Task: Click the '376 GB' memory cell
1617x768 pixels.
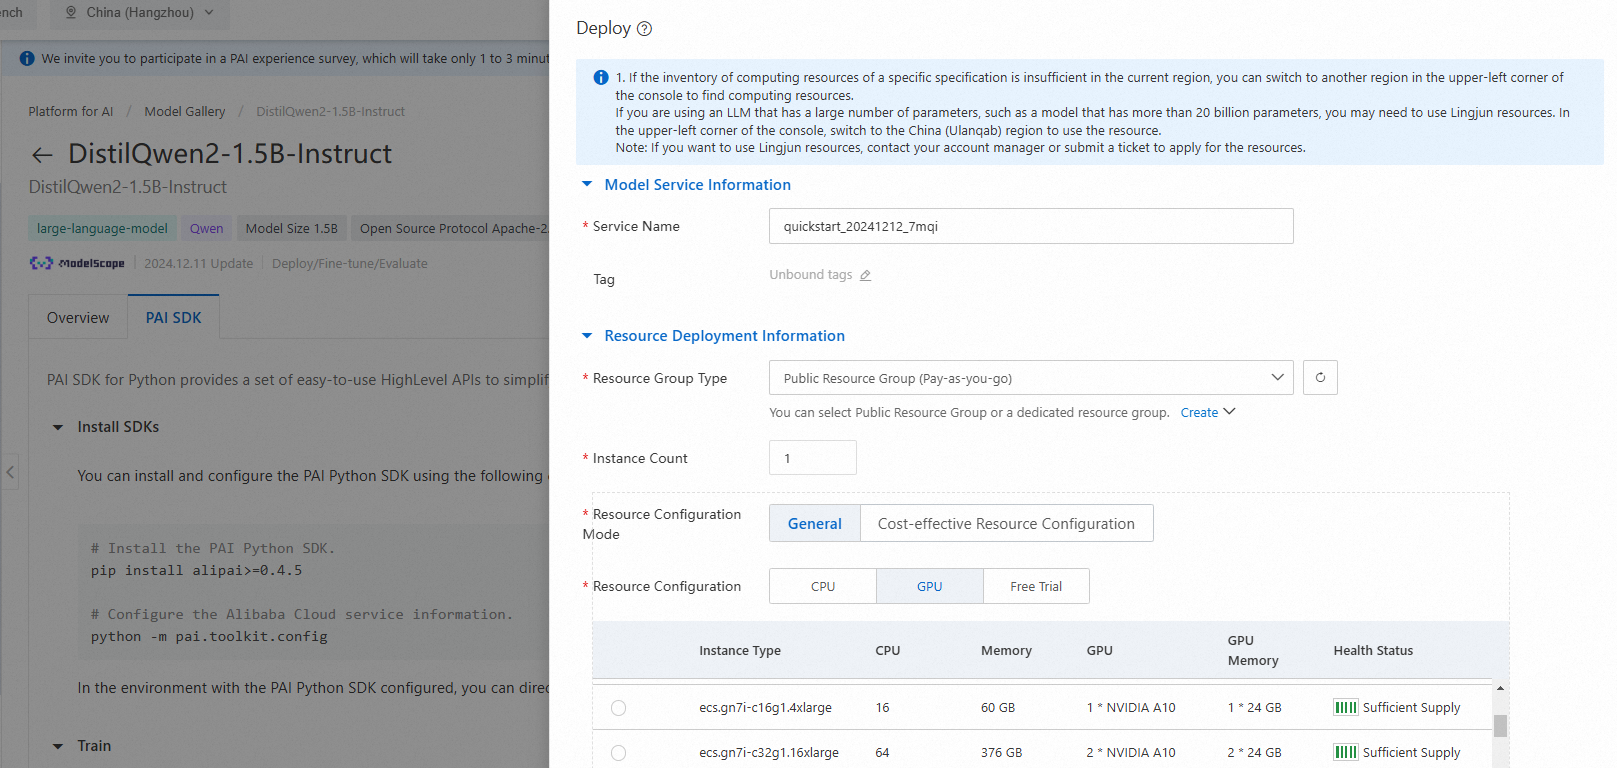Action: tap(1001, 753)
